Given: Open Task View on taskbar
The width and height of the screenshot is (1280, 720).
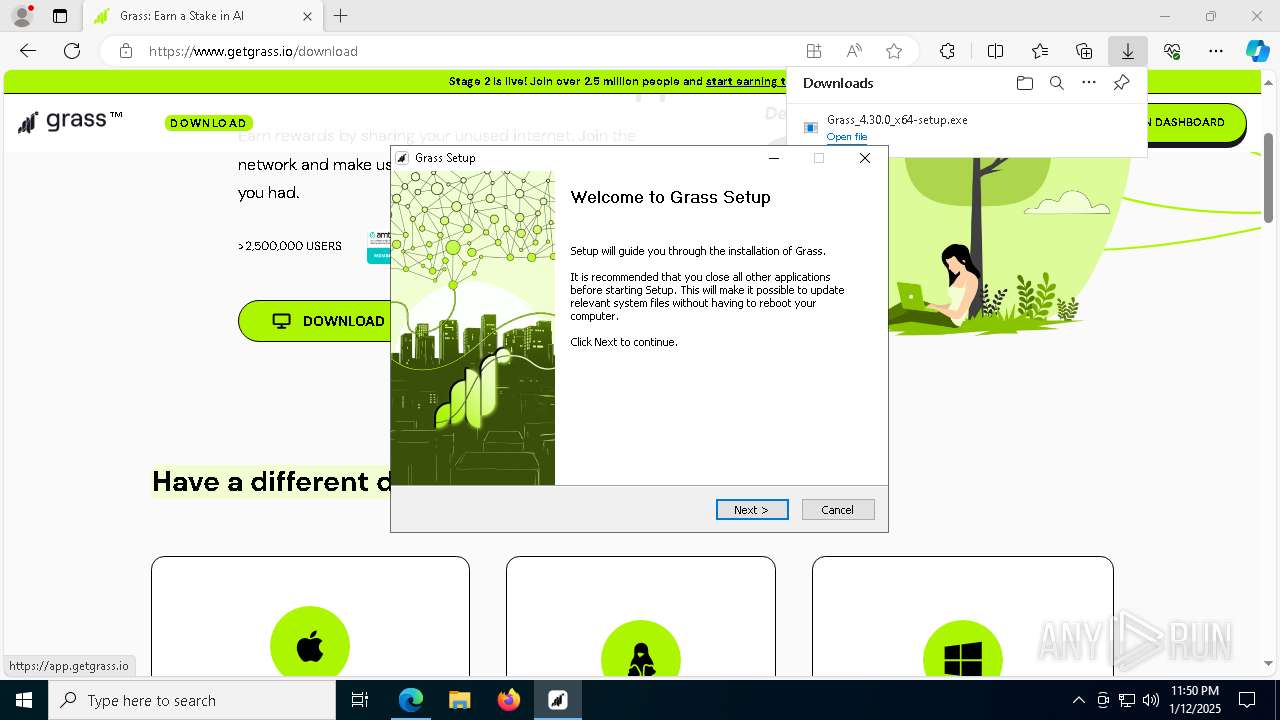Looking at the screenshot, I should 360,700.
